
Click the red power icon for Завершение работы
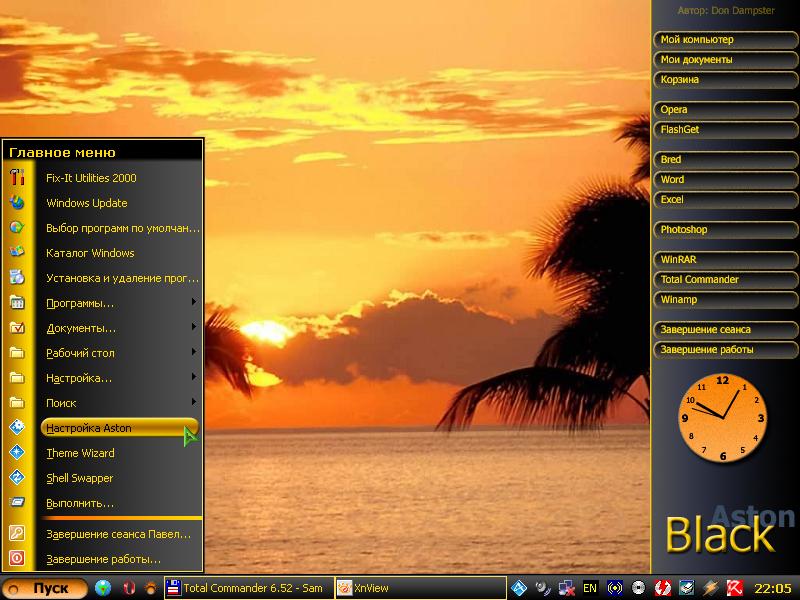tap(17, 559)
